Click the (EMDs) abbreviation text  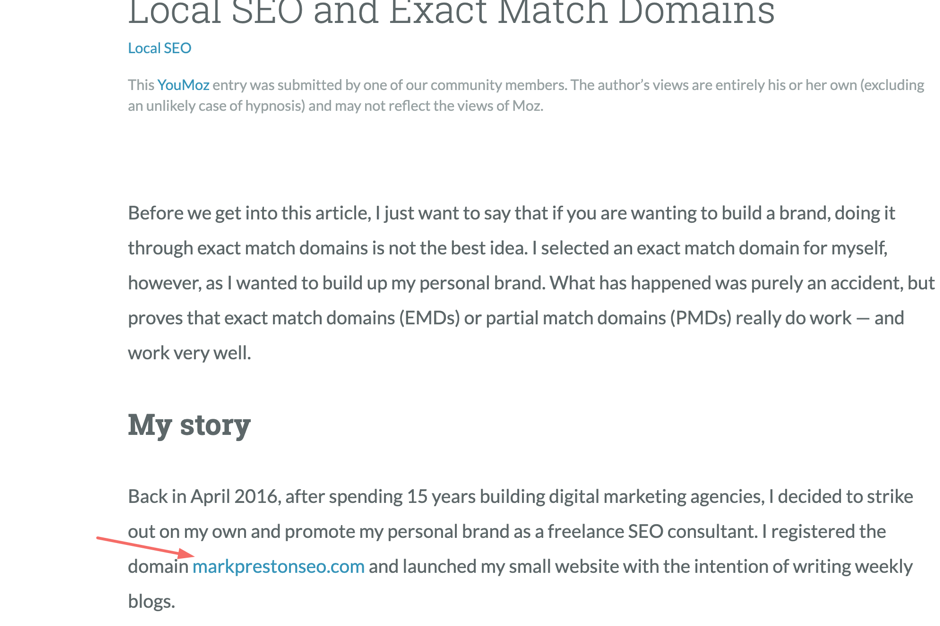(x=429, y=318)
